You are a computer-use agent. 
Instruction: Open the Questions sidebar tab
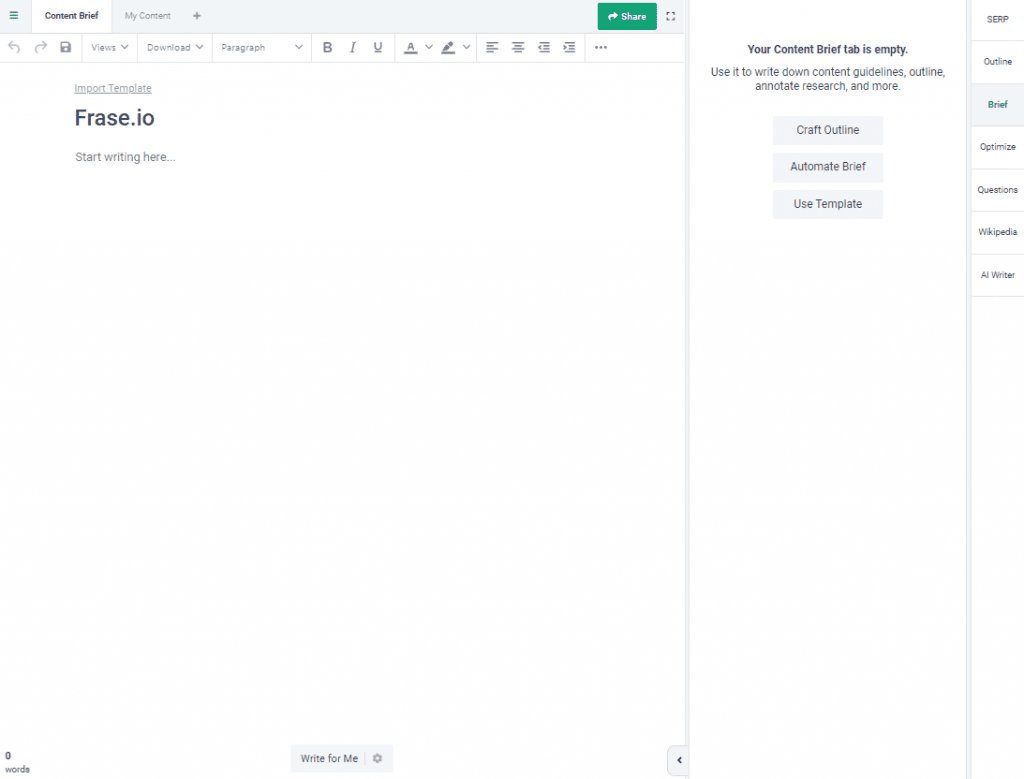click(997, 190)
